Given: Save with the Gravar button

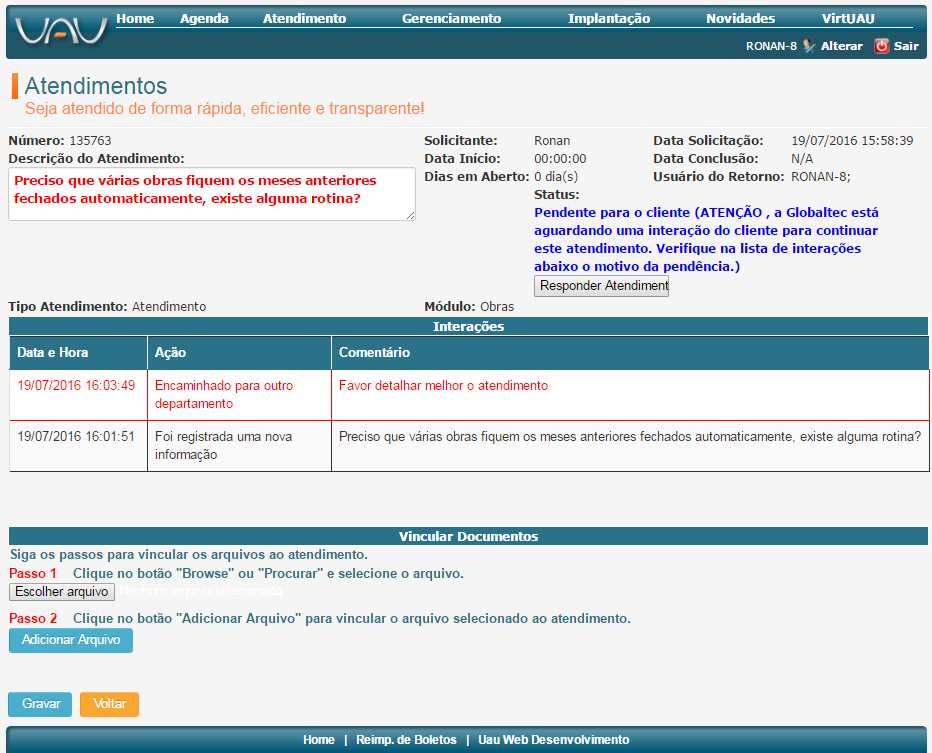Looking at the screenshot, I should coord(40,704).
